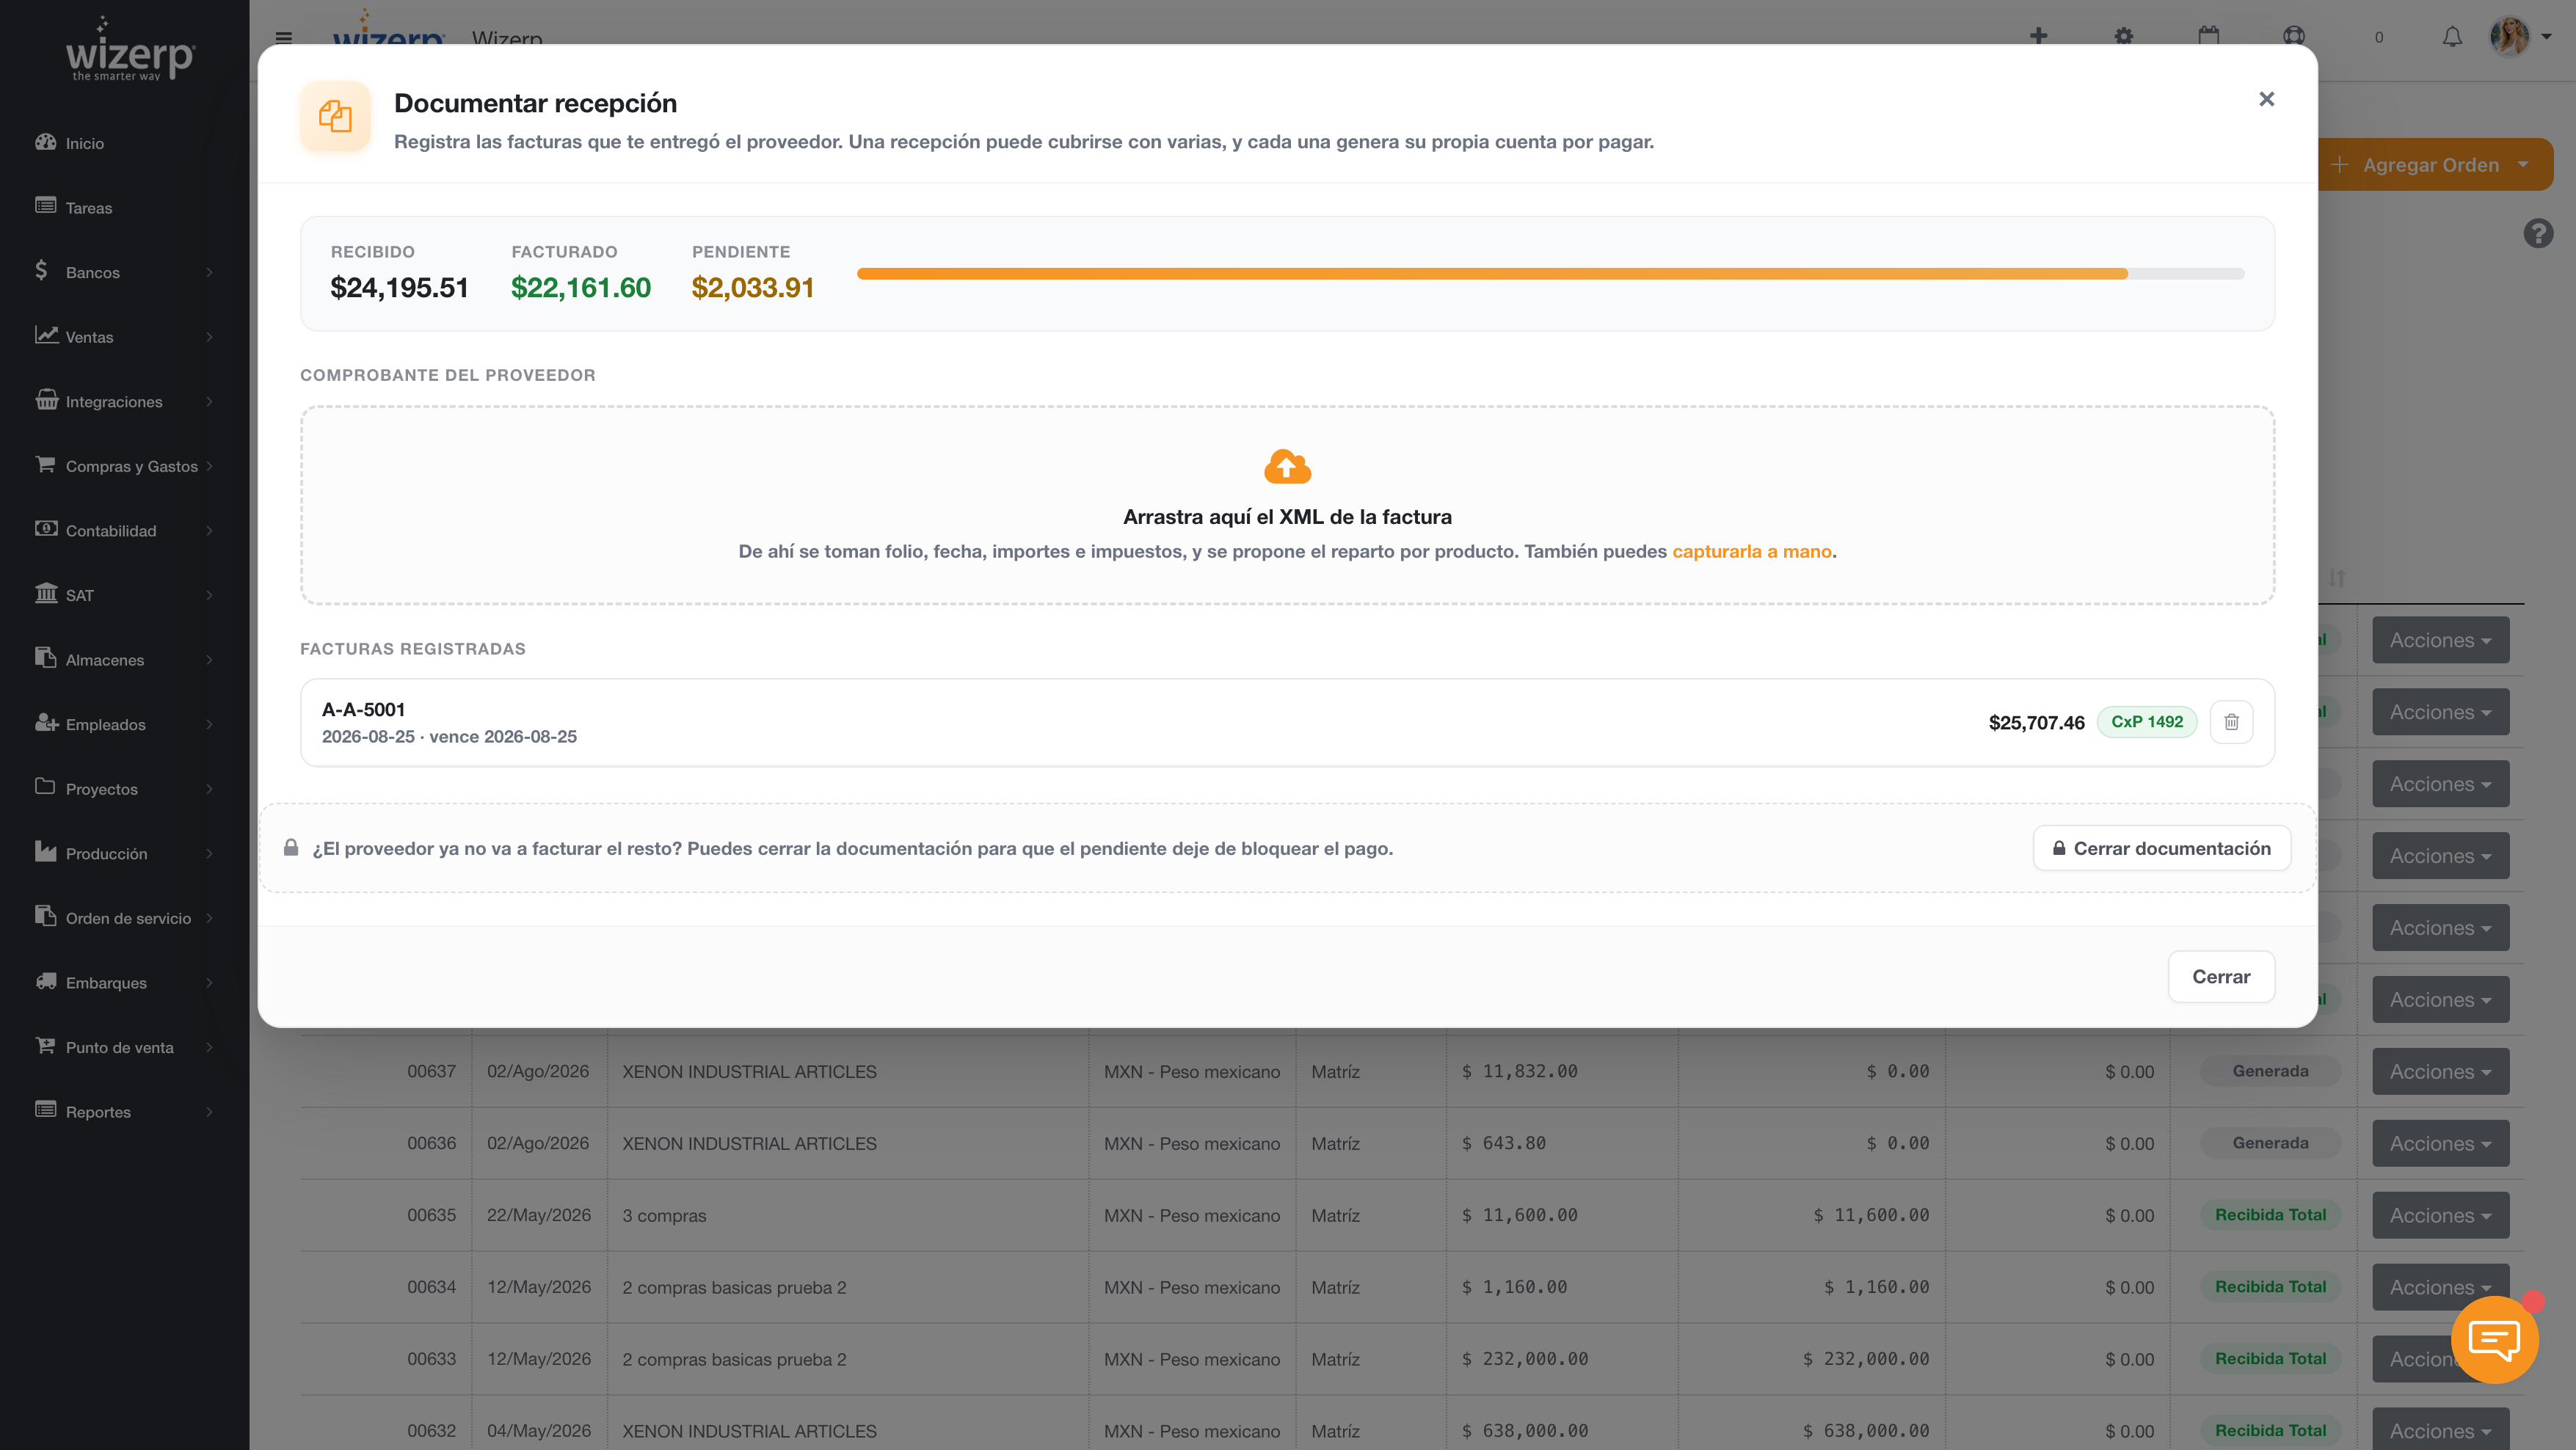Click the Cerrar button
2576x1450 pixels.
point(2221,976)
